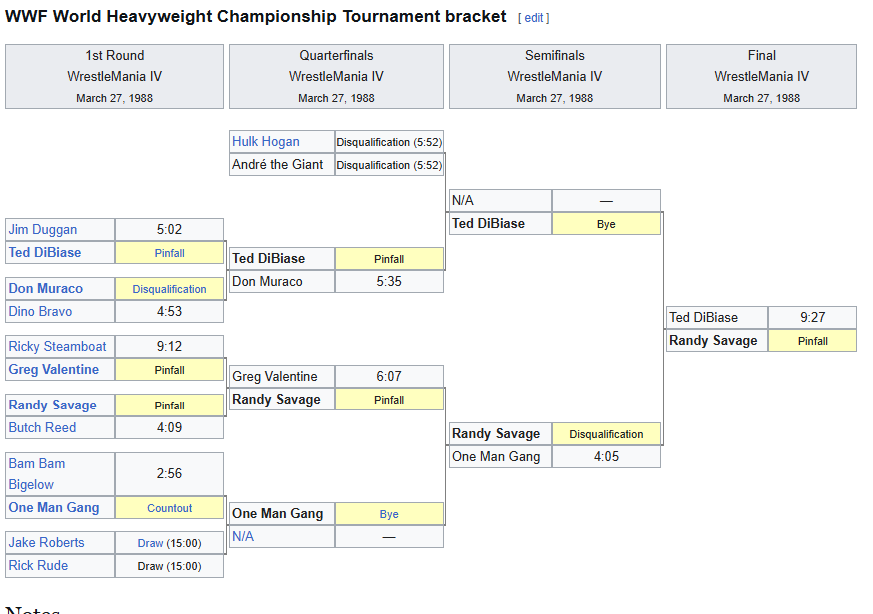Open the Jake Roberts link

click(x=47, y=542)
